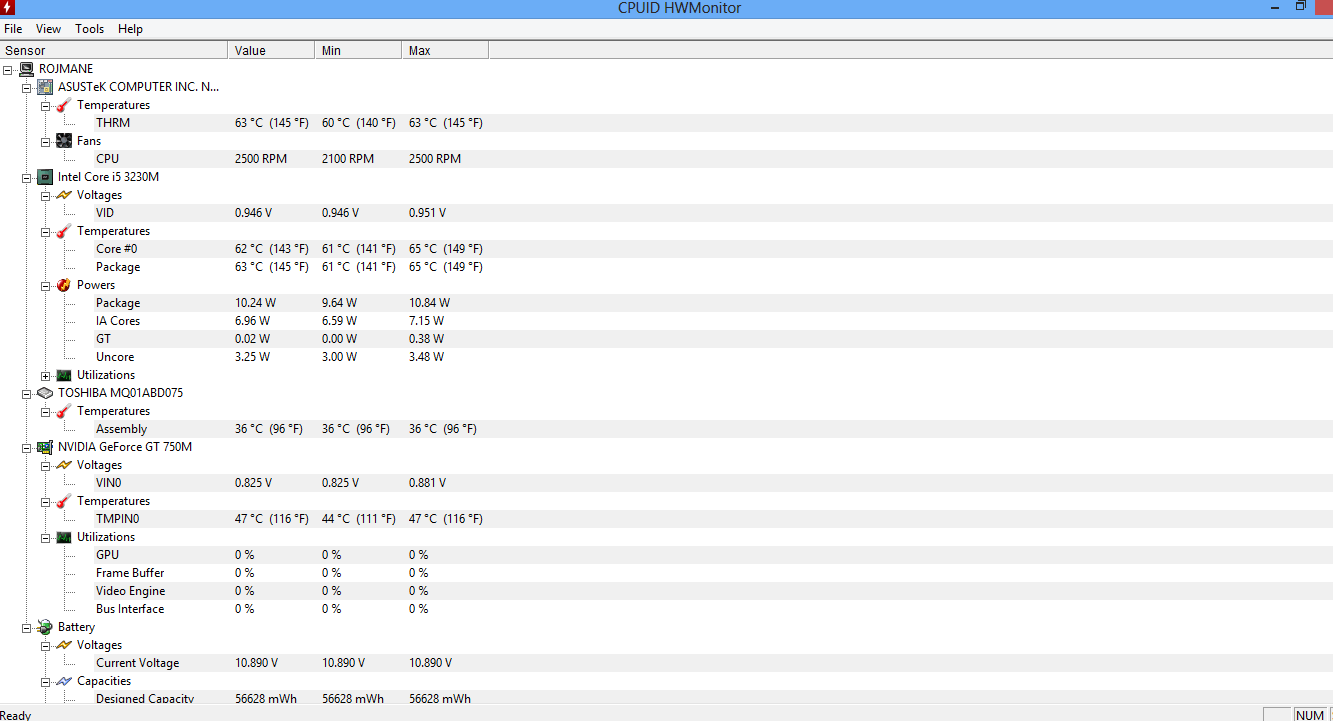1333x721 pixels.
Task: Click the ASUSTeK motherboard icon
Action: (x=45, y=87)
